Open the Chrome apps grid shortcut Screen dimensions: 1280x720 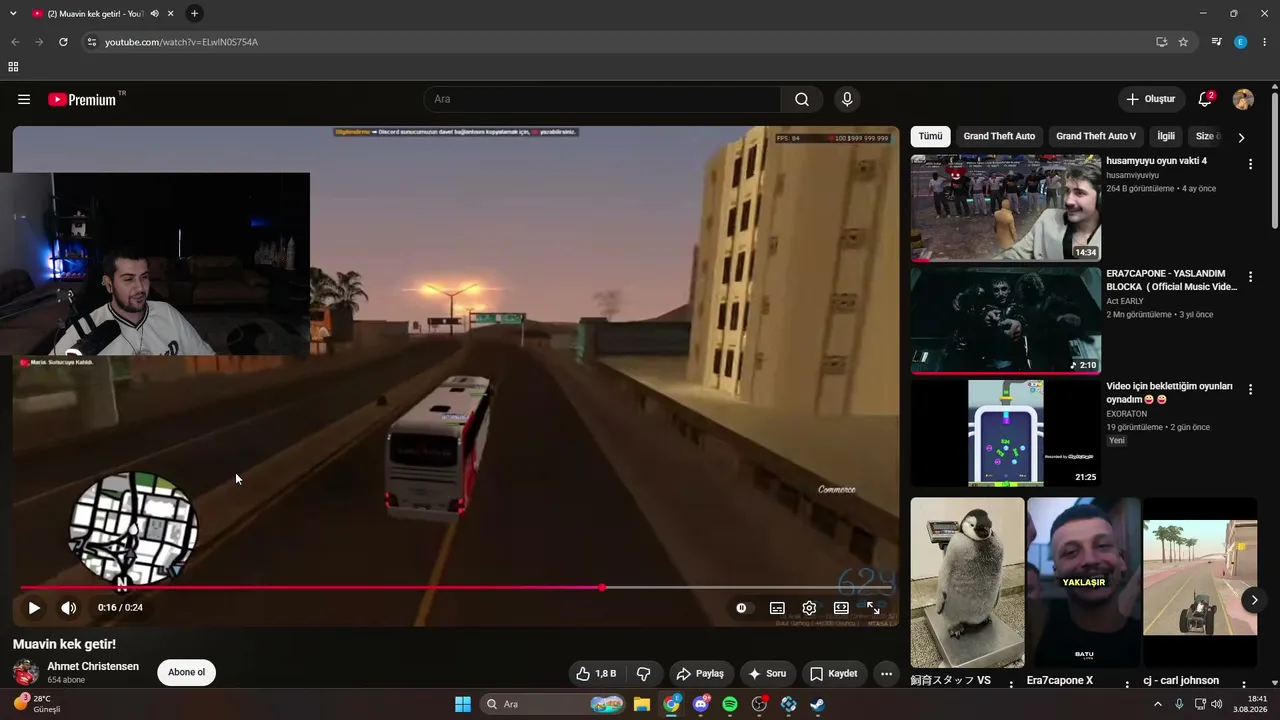13,67
